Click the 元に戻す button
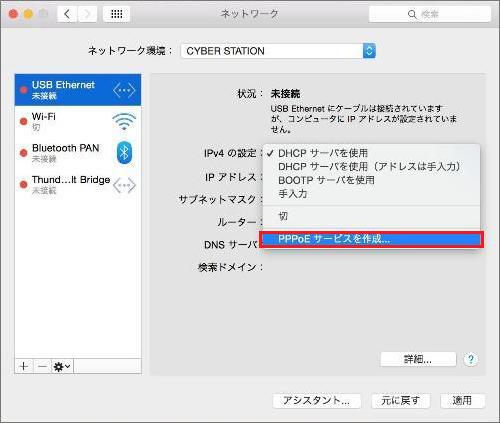Viewport: 500px width, 423px height. (401, 400)
